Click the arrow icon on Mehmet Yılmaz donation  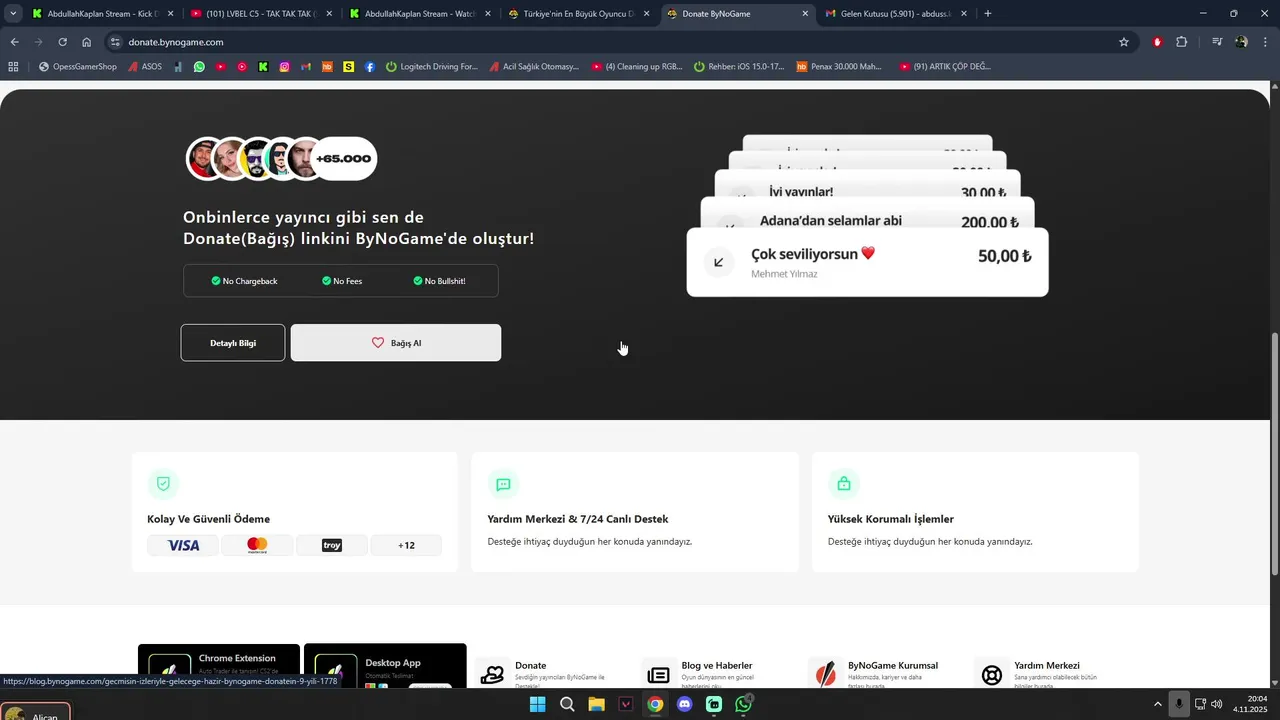718,263
